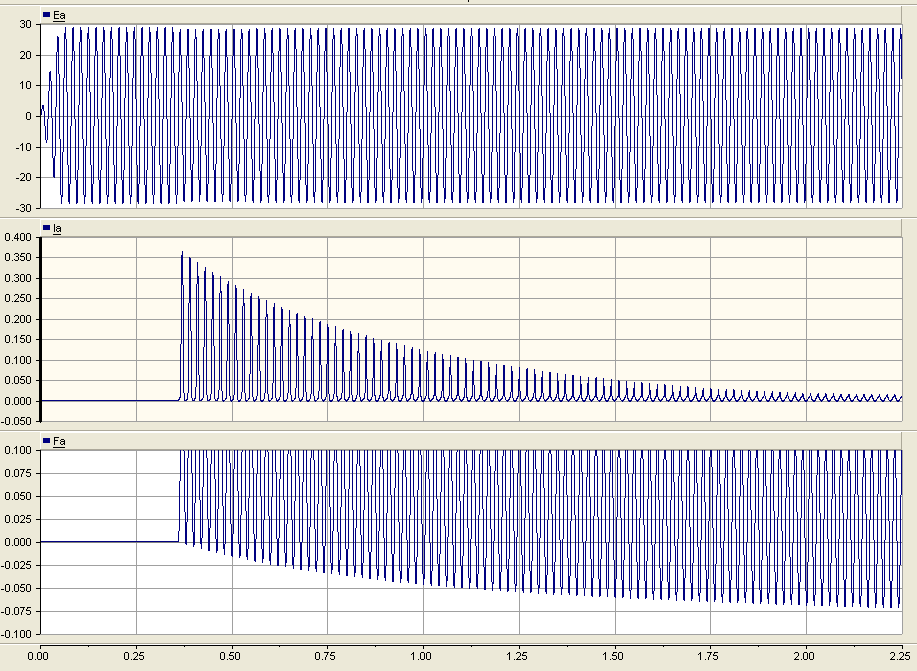
Task: Click the -0.075 tick on Fa axis
Action: pos(16,612)
